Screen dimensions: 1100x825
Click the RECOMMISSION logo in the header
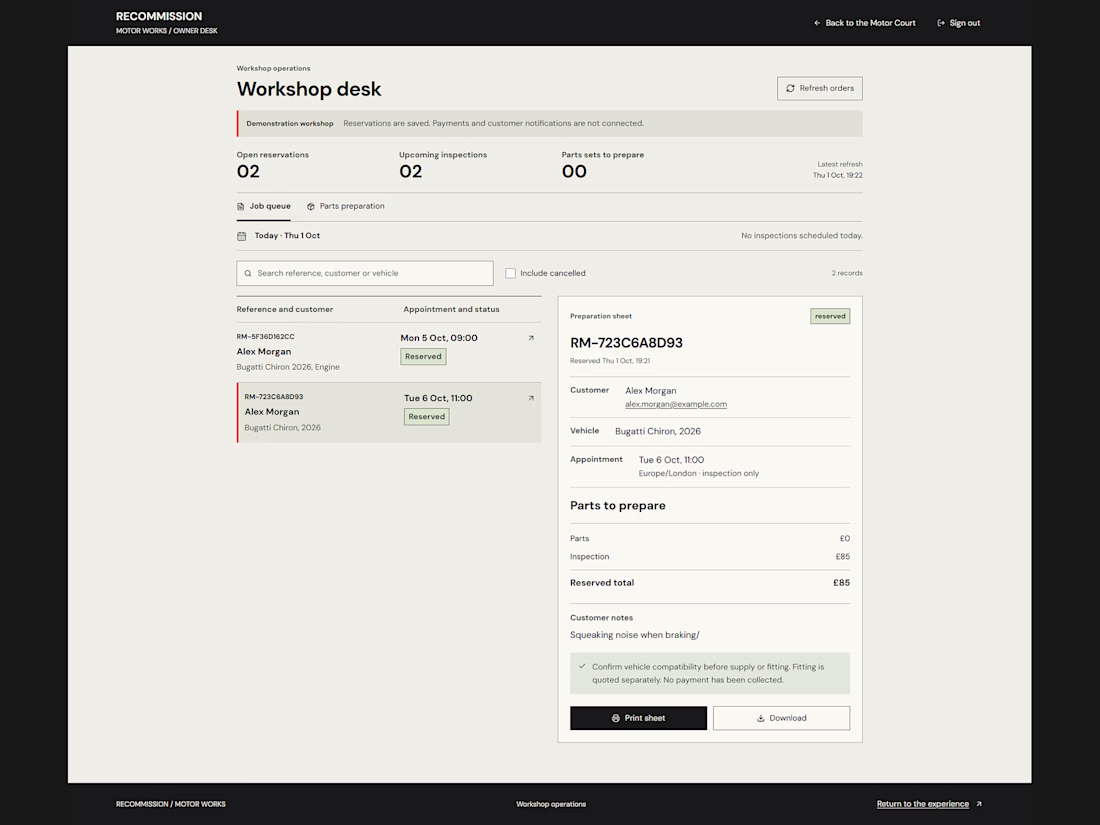pos(159,16)
